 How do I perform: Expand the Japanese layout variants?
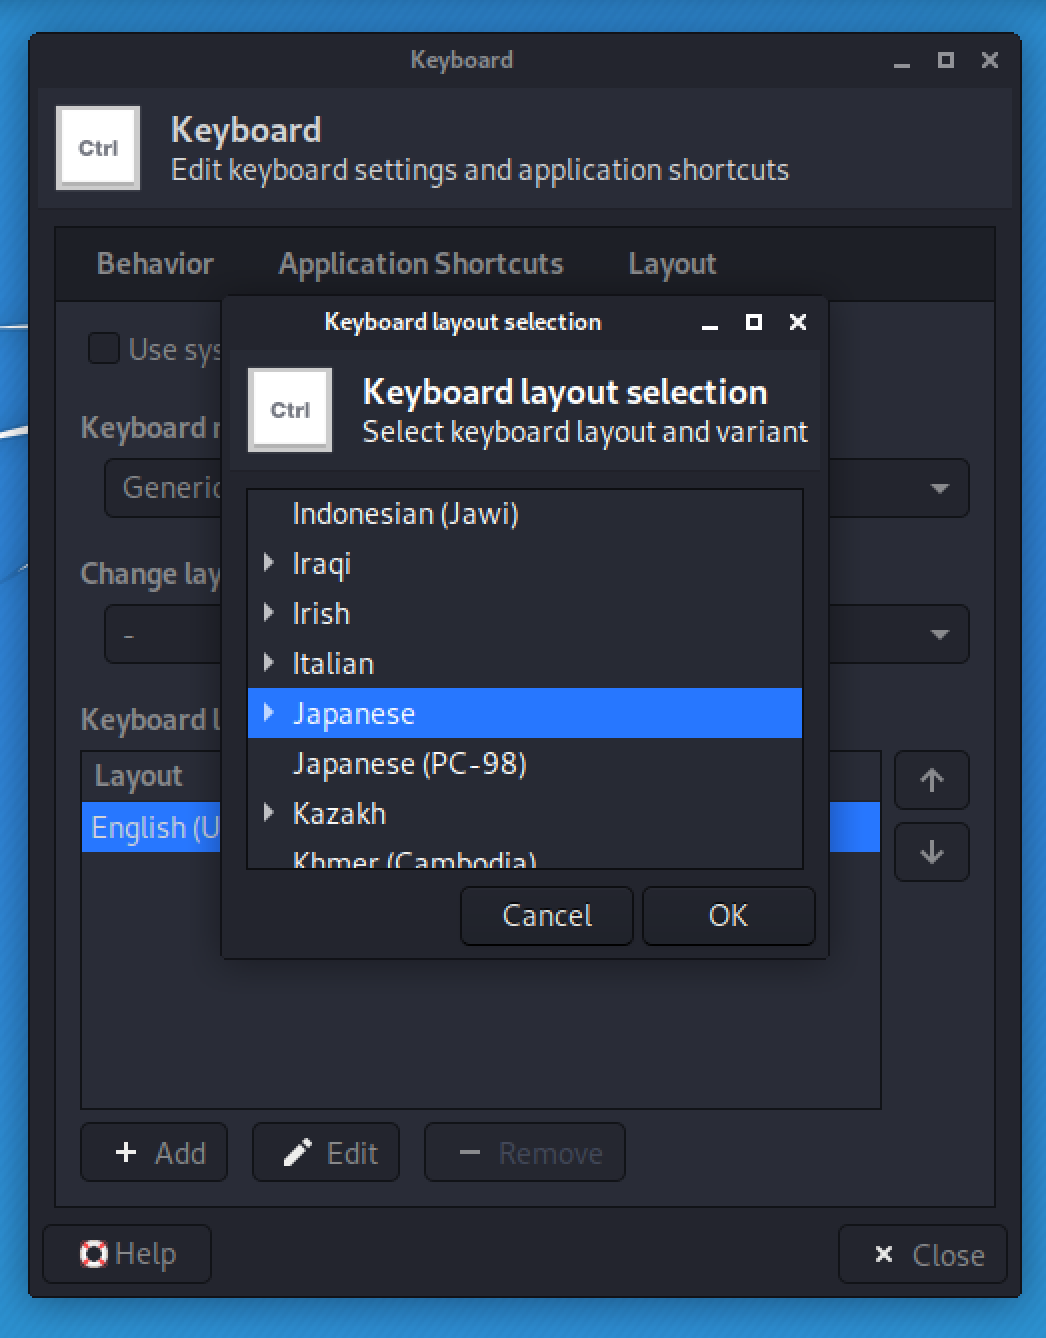tap(268, 713)
